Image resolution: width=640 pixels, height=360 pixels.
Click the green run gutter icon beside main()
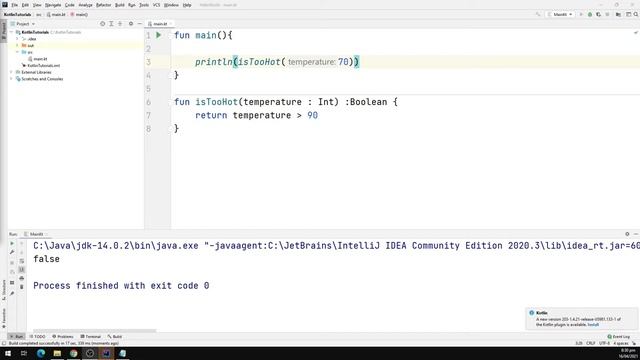point(158,35)
